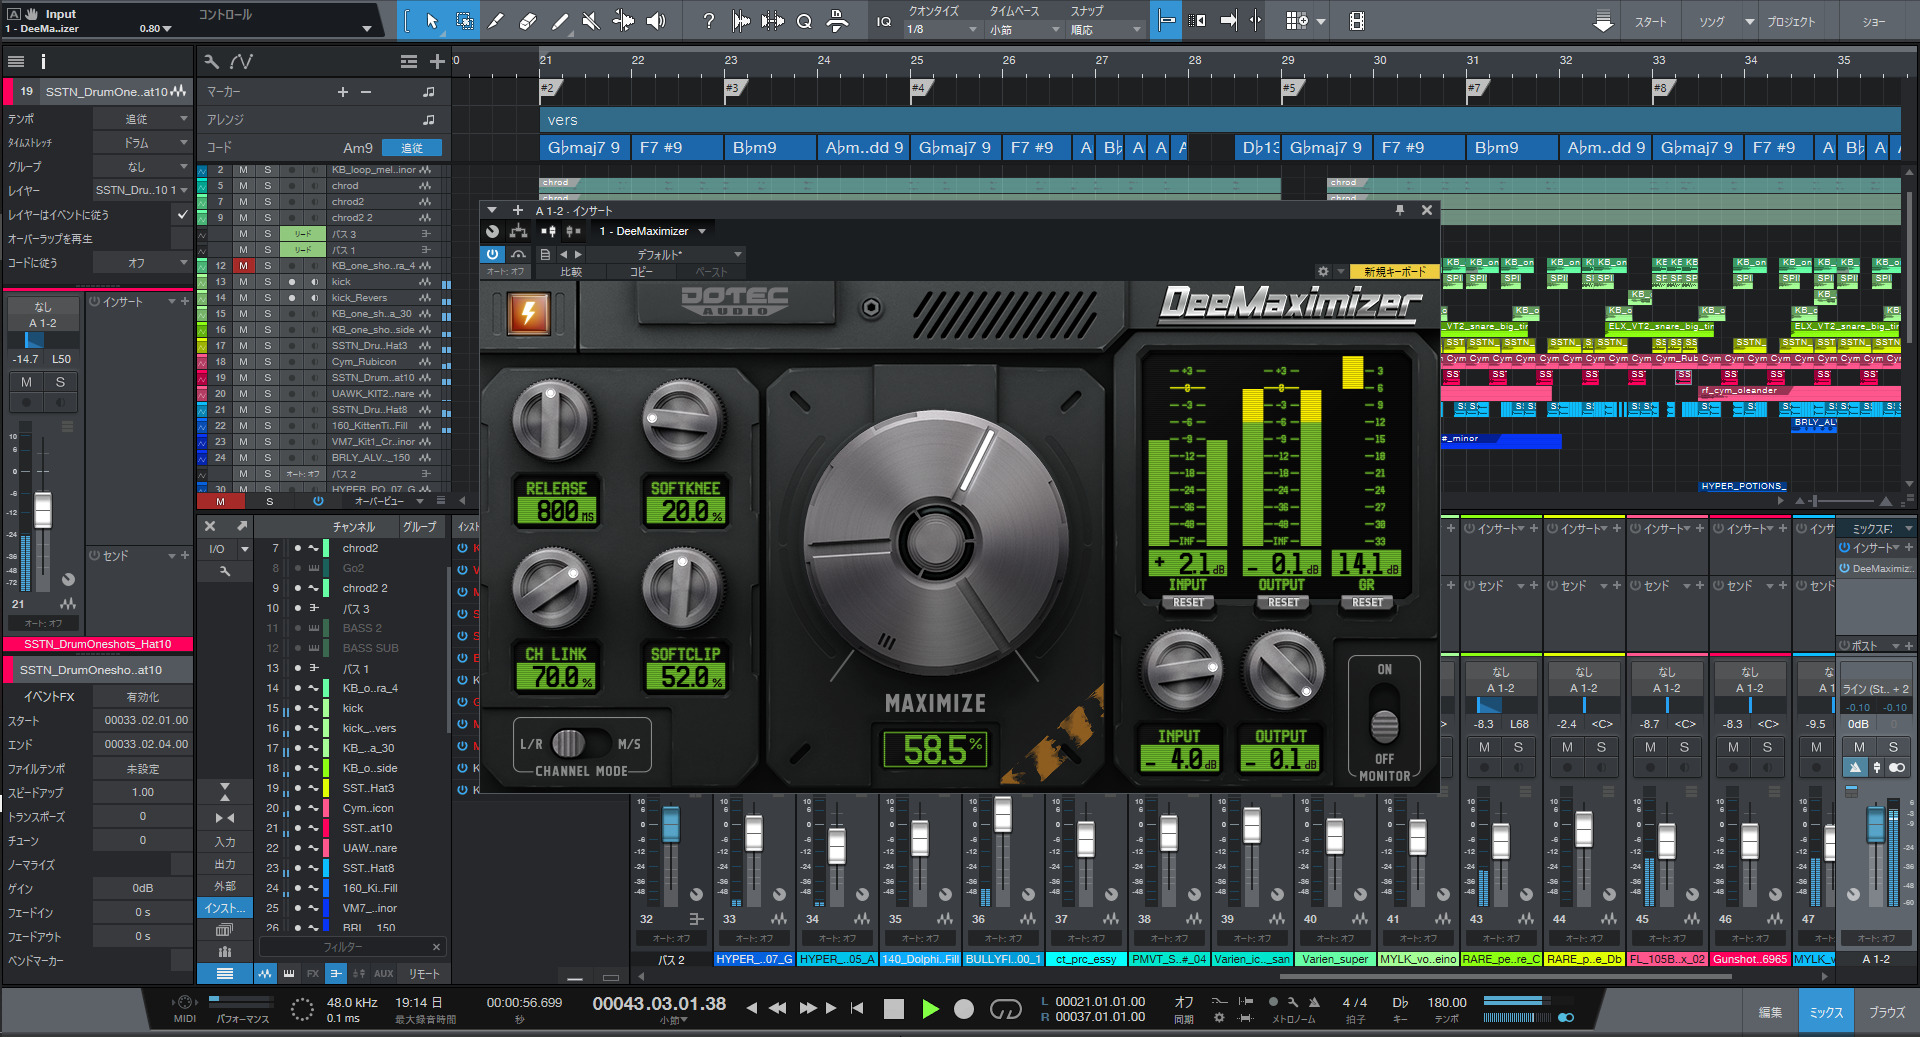Open the track list menu icon
The image size is (1920, 1037).
click(x=408, y=62)
